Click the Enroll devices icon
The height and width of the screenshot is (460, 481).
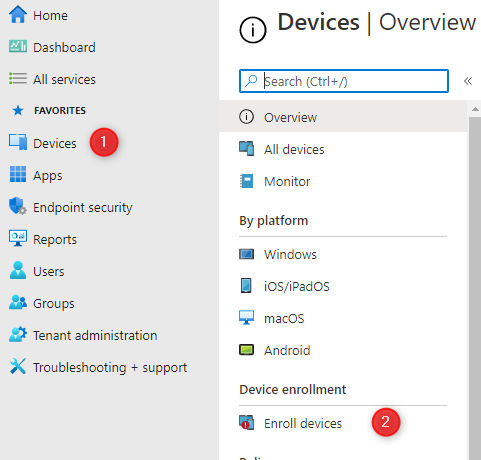click(x=247, y=423)
